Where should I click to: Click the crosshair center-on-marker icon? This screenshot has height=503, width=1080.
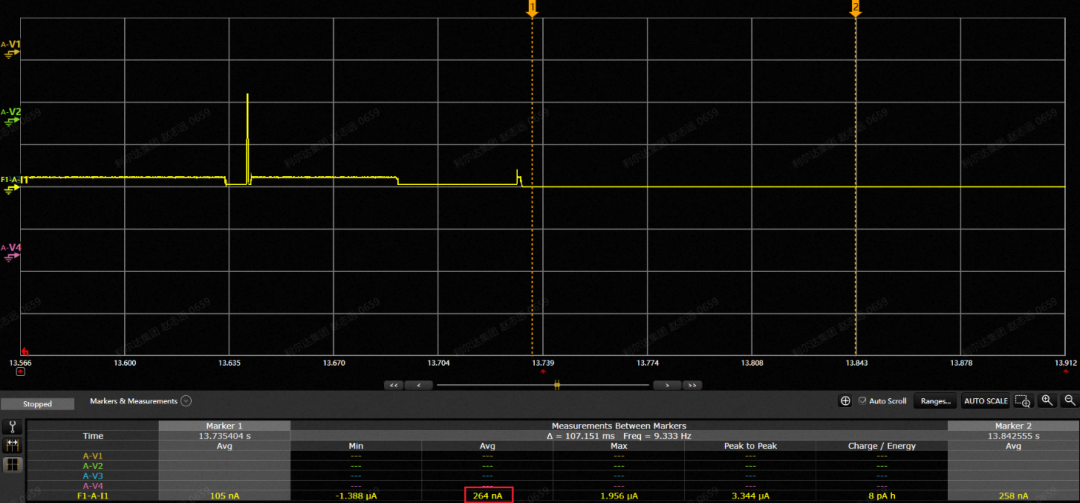(845, 401)
